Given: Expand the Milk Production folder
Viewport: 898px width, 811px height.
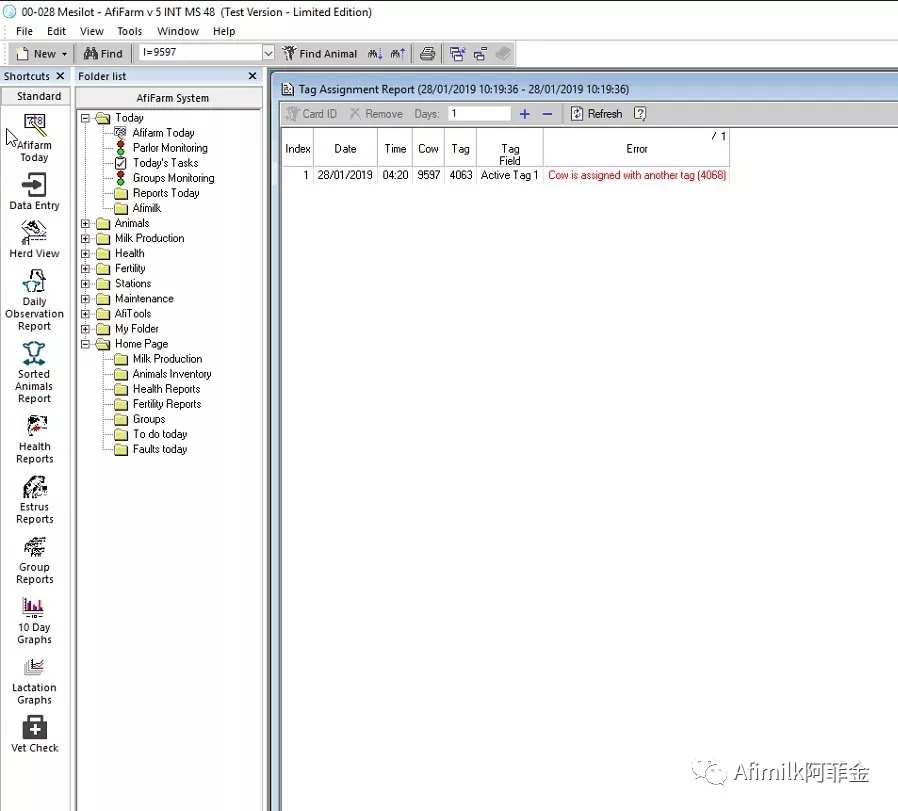Looking at the screenshot, I should [85, 238].
